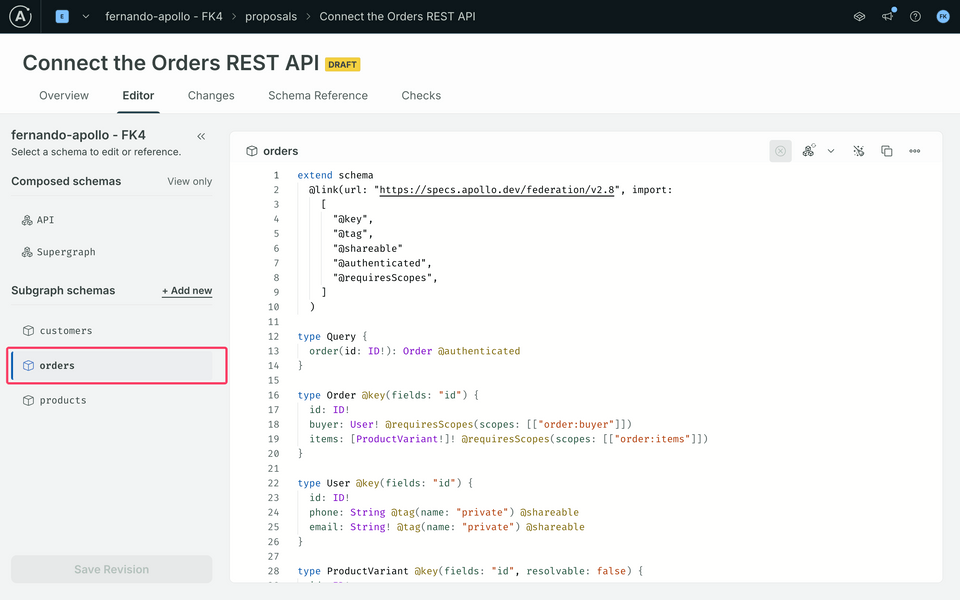Add a new subgraph schema

coord(187,291)
